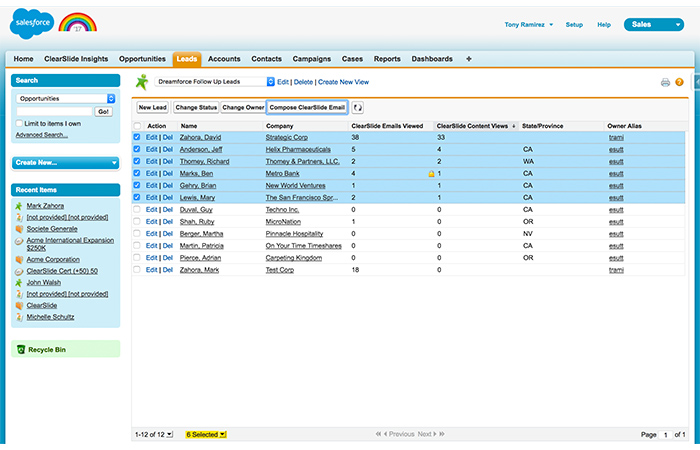The image size is (700, 450).
Task: Click the plus icon to add tabs
Action: 469,59
